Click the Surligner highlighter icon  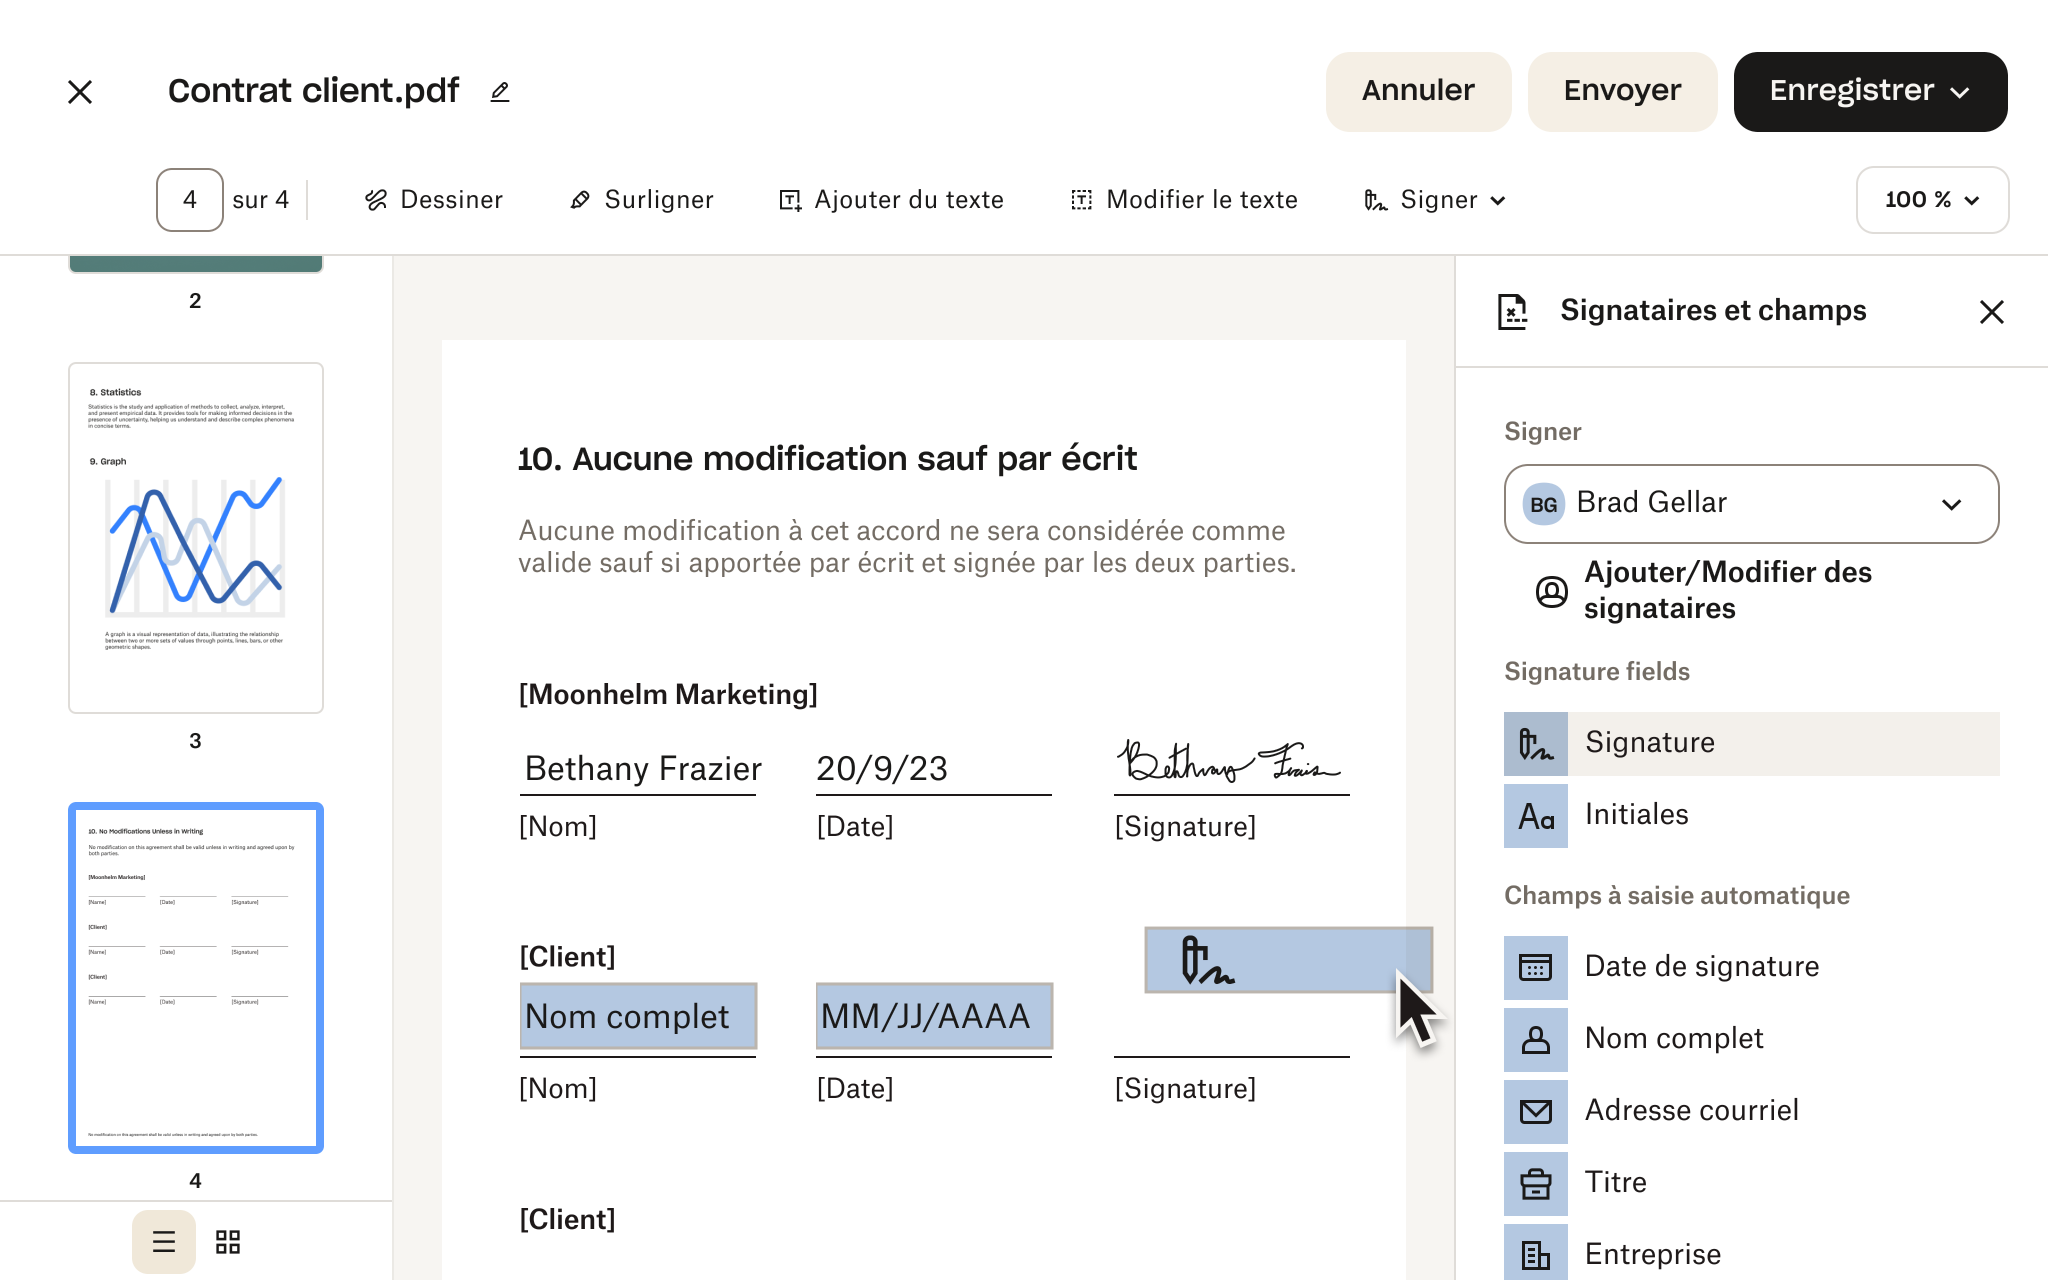coord(580,200)
